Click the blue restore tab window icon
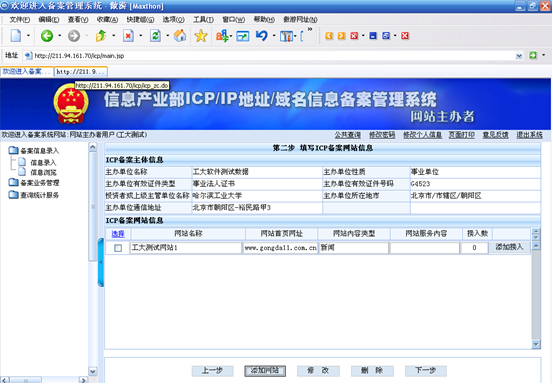The image size is (553, 384). [x=386, y=36]
